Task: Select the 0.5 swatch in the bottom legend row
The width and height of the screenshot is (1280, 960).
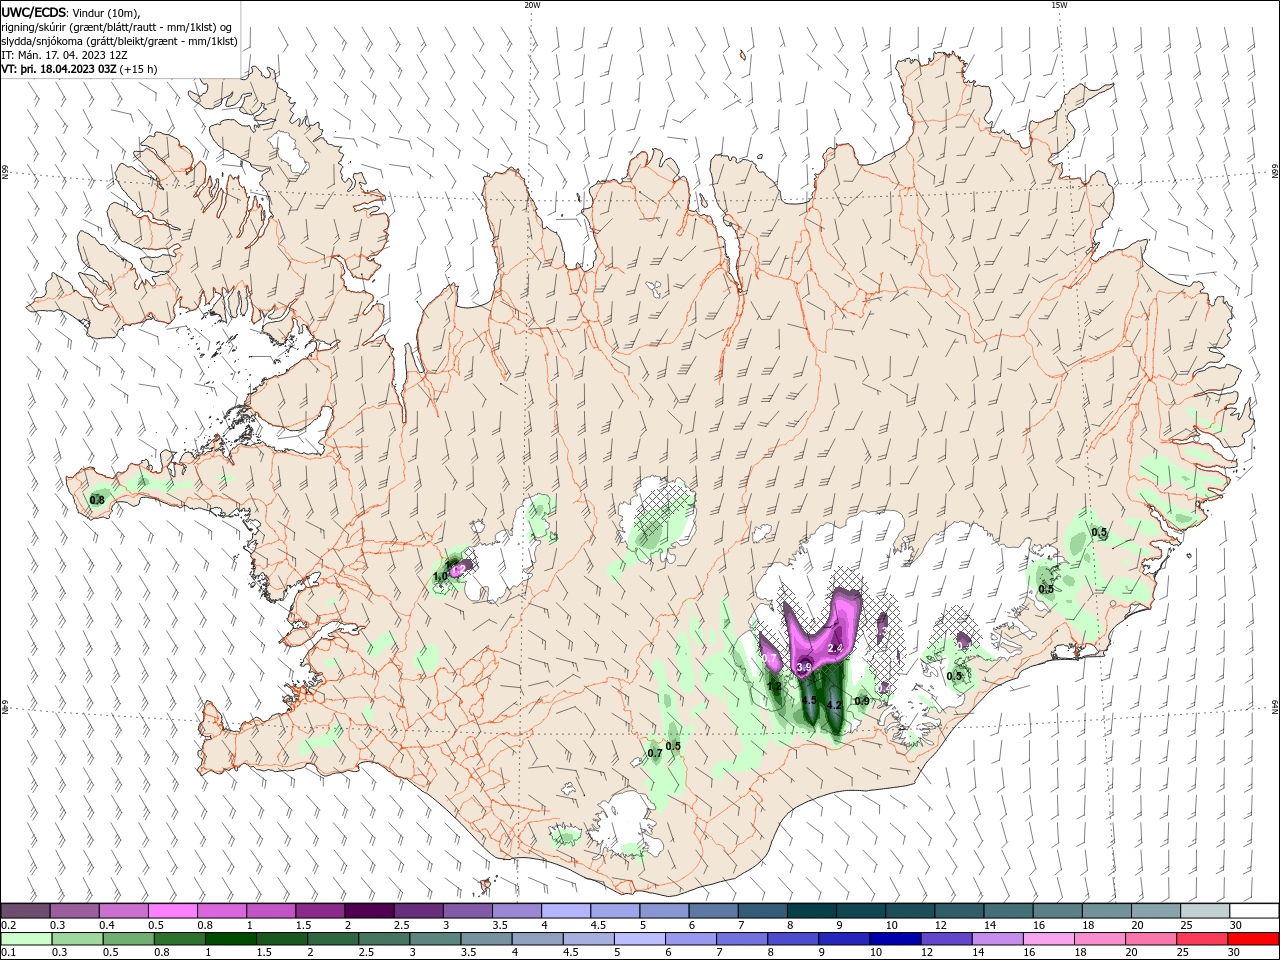Action: [128, 939]
